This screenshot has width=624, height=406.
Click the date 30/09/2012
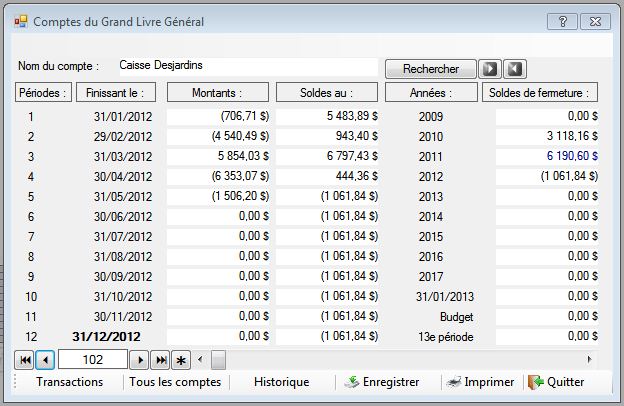123,277
